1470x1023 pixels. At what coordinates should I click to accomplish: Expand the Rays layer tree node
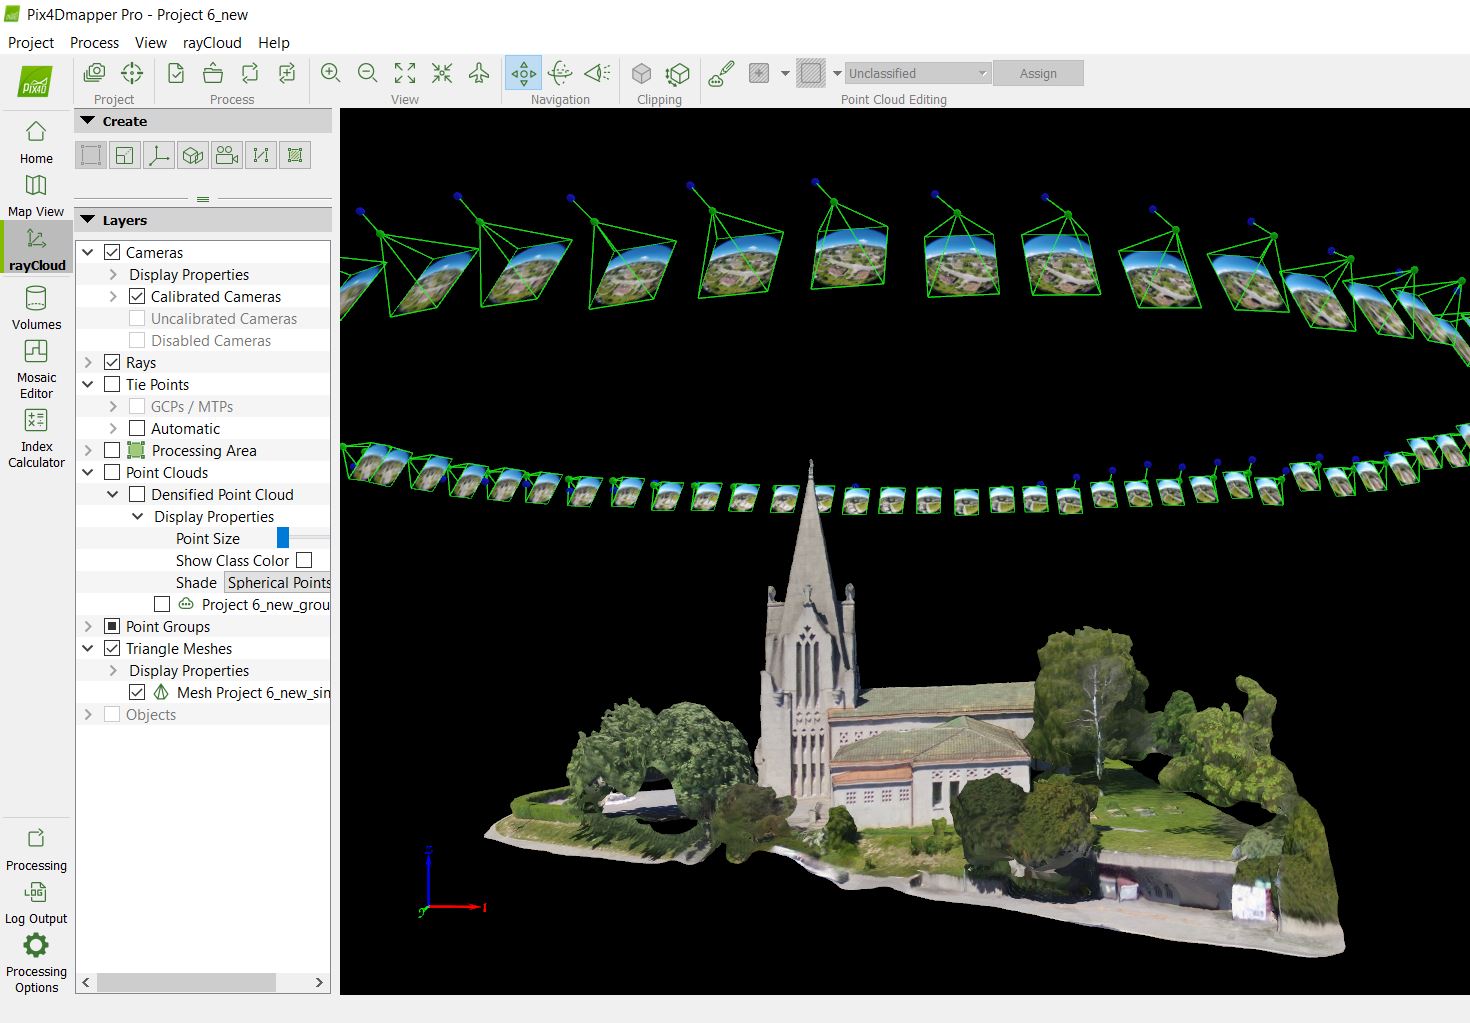pyautogui.click(x=88, y=362)
